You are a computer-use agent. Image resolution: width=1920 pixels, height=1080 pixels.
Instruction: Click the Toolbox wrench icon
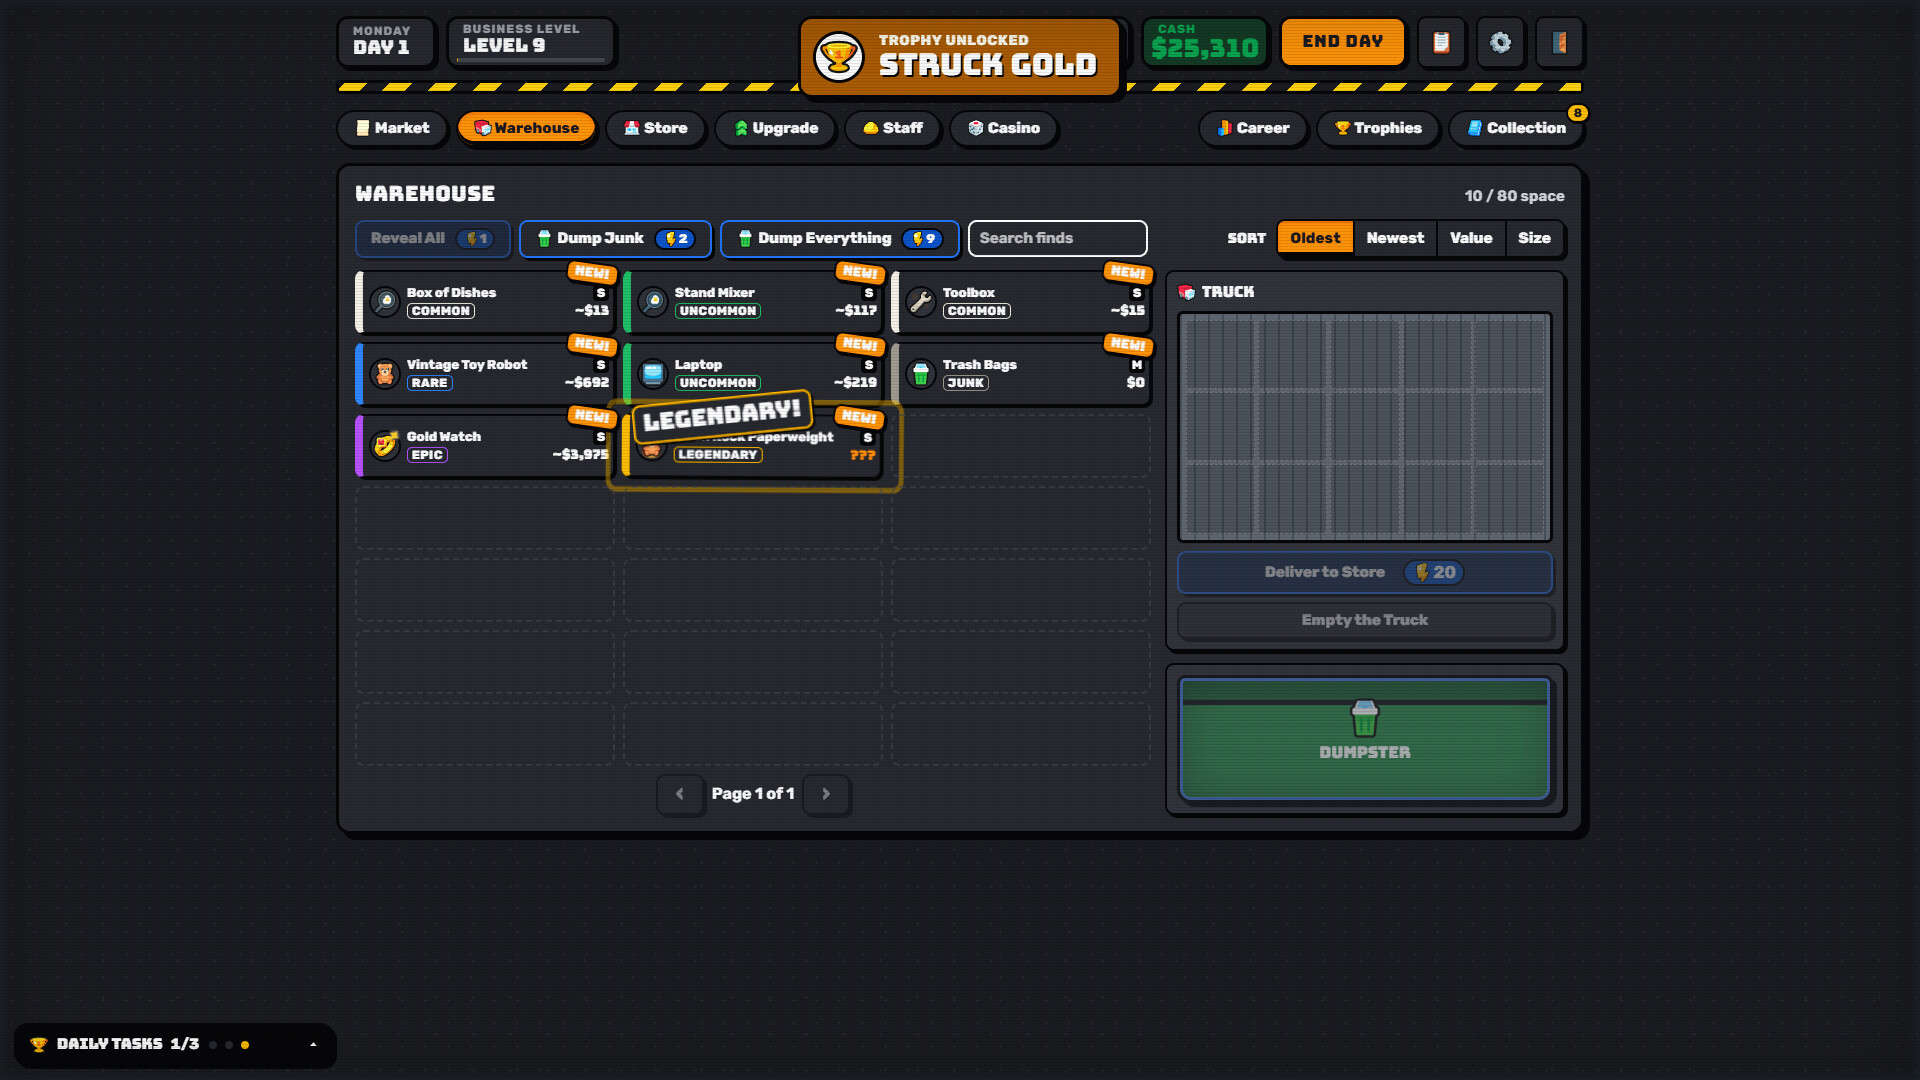tap(921, 301)
